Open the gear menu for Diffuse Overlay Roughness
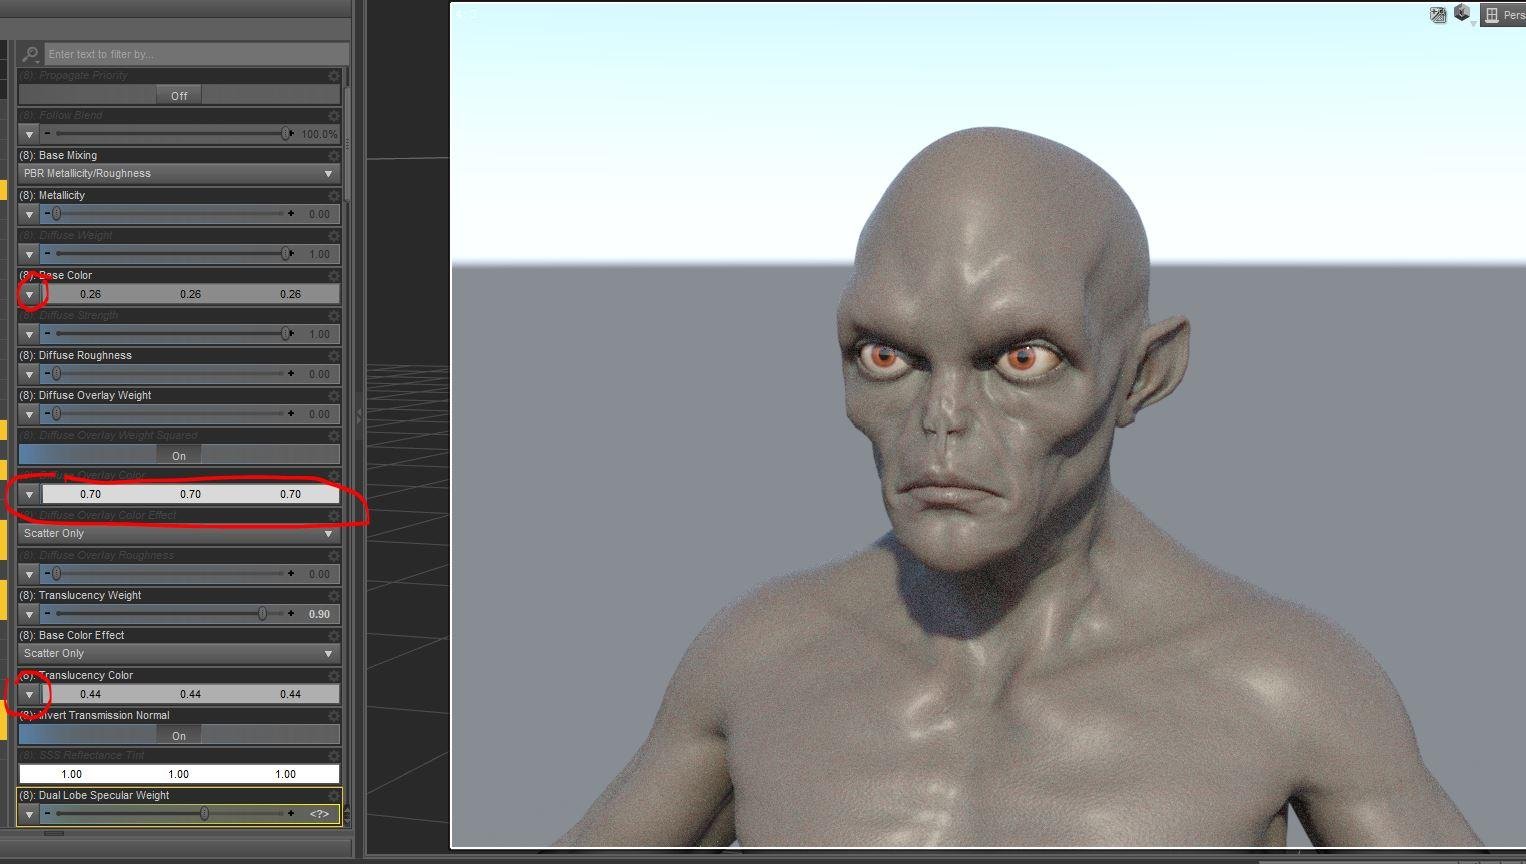Image resolution: width=1526 pixels, height=864 pixels. 334,556
